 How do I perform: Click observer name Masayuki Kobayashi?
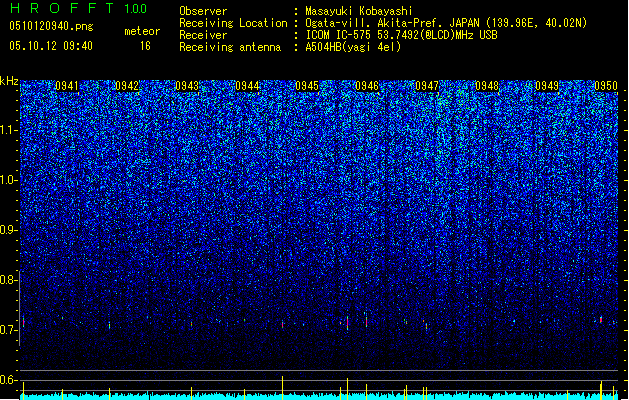359,11
